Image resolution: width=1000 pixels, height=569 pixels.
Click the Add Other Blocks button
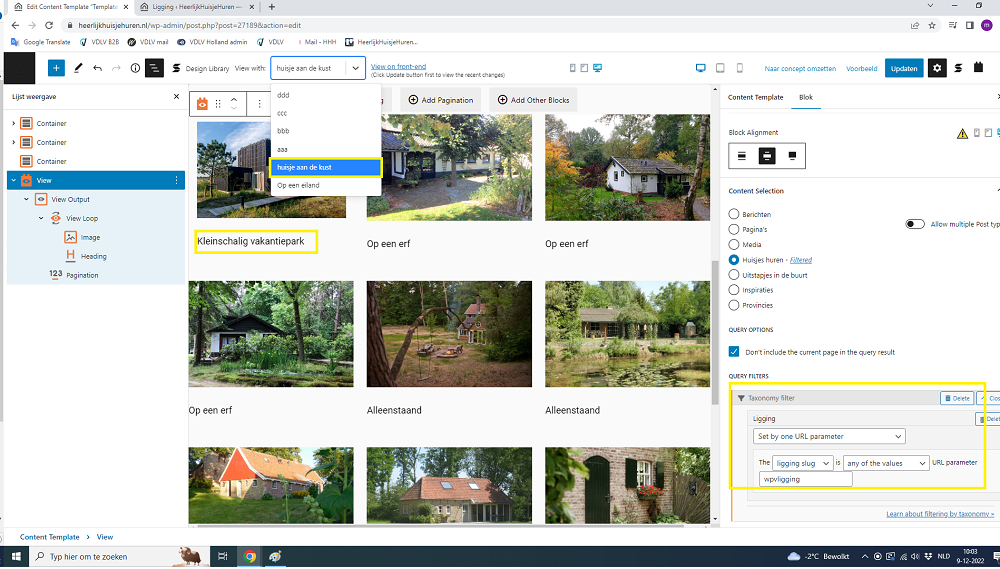[533, 100]
